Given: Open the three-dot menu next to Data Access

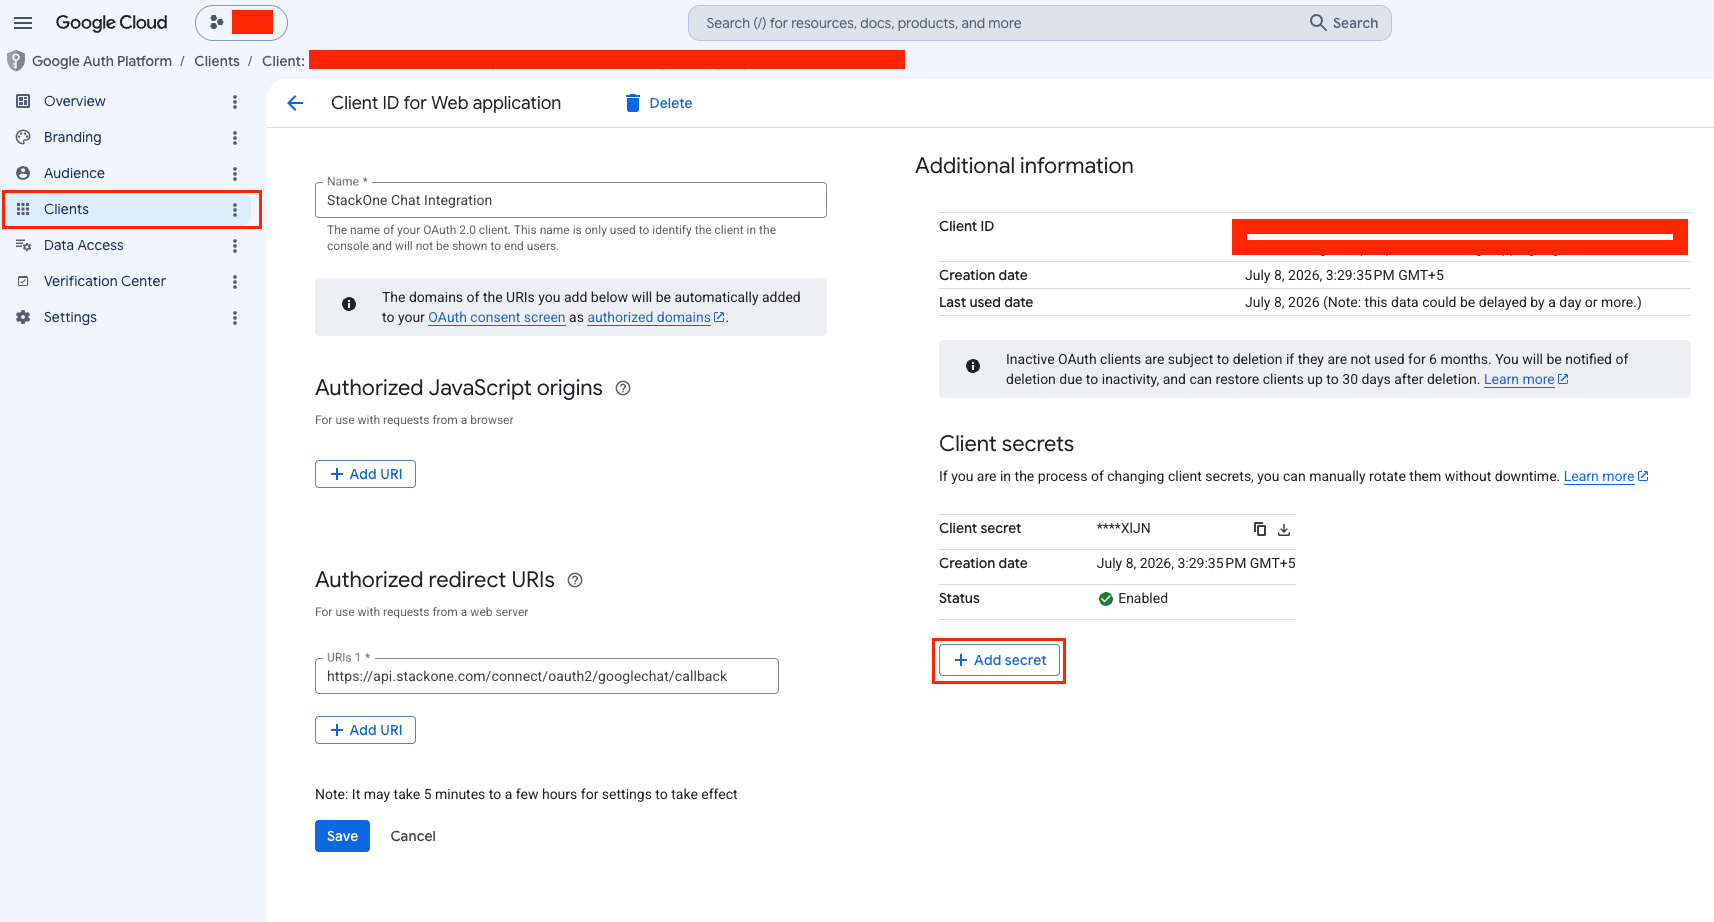Looking at the screenshot, I should (235, 246).
